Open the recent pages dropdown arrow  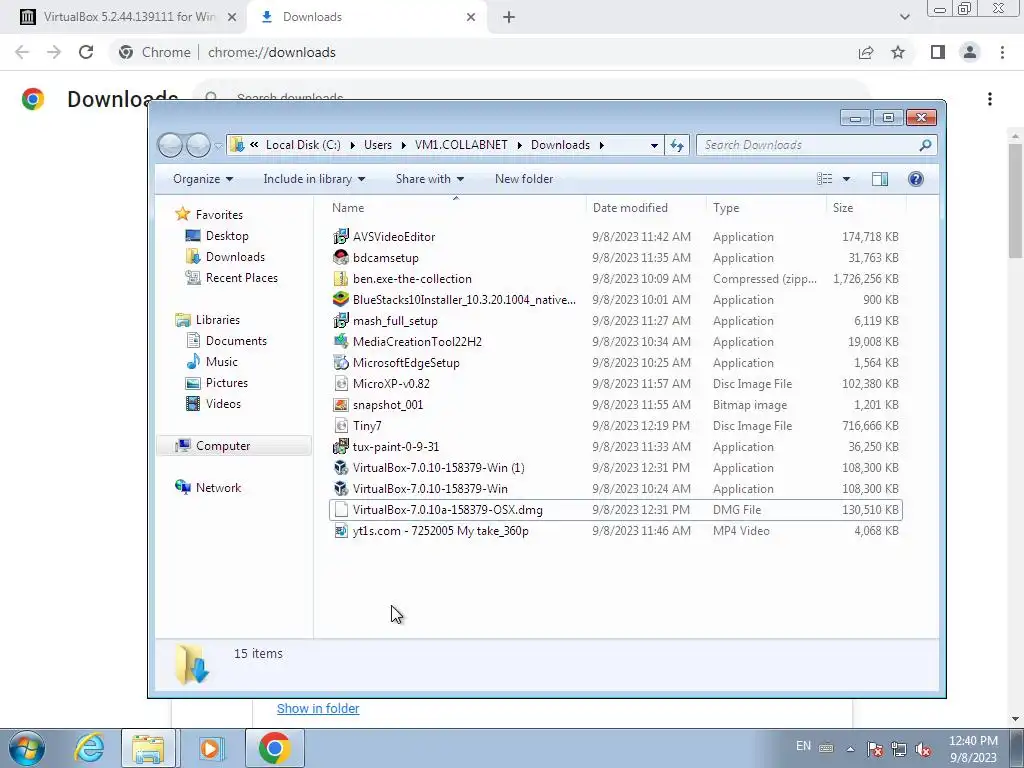(218, 146)
